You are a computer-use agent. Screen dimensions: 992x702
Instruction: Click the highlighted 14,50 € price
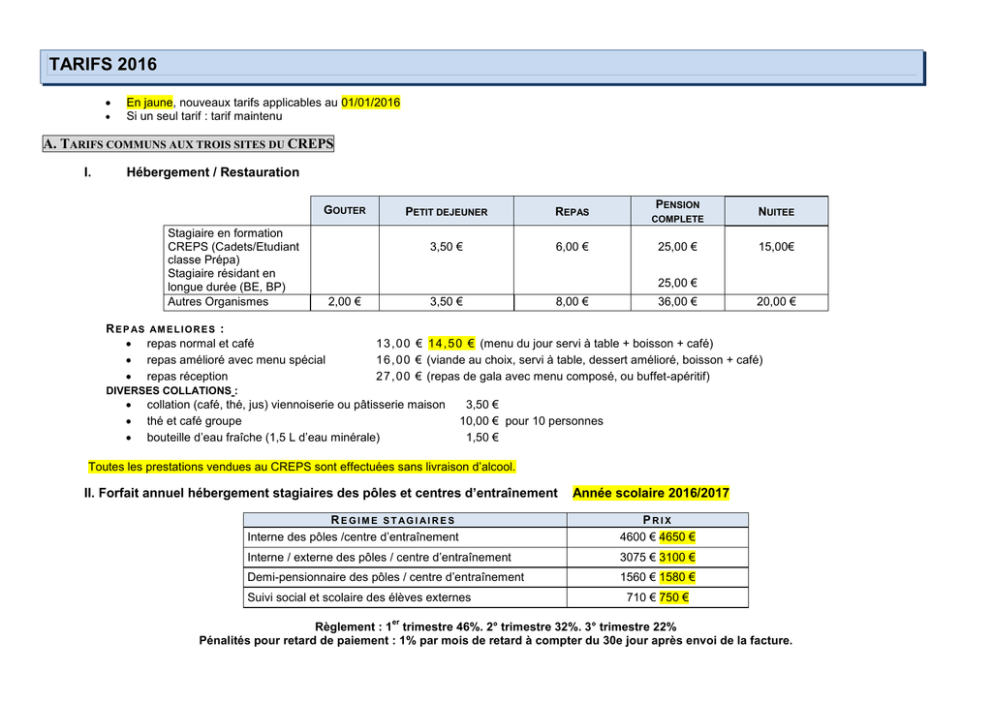click(x=452, y=343)
